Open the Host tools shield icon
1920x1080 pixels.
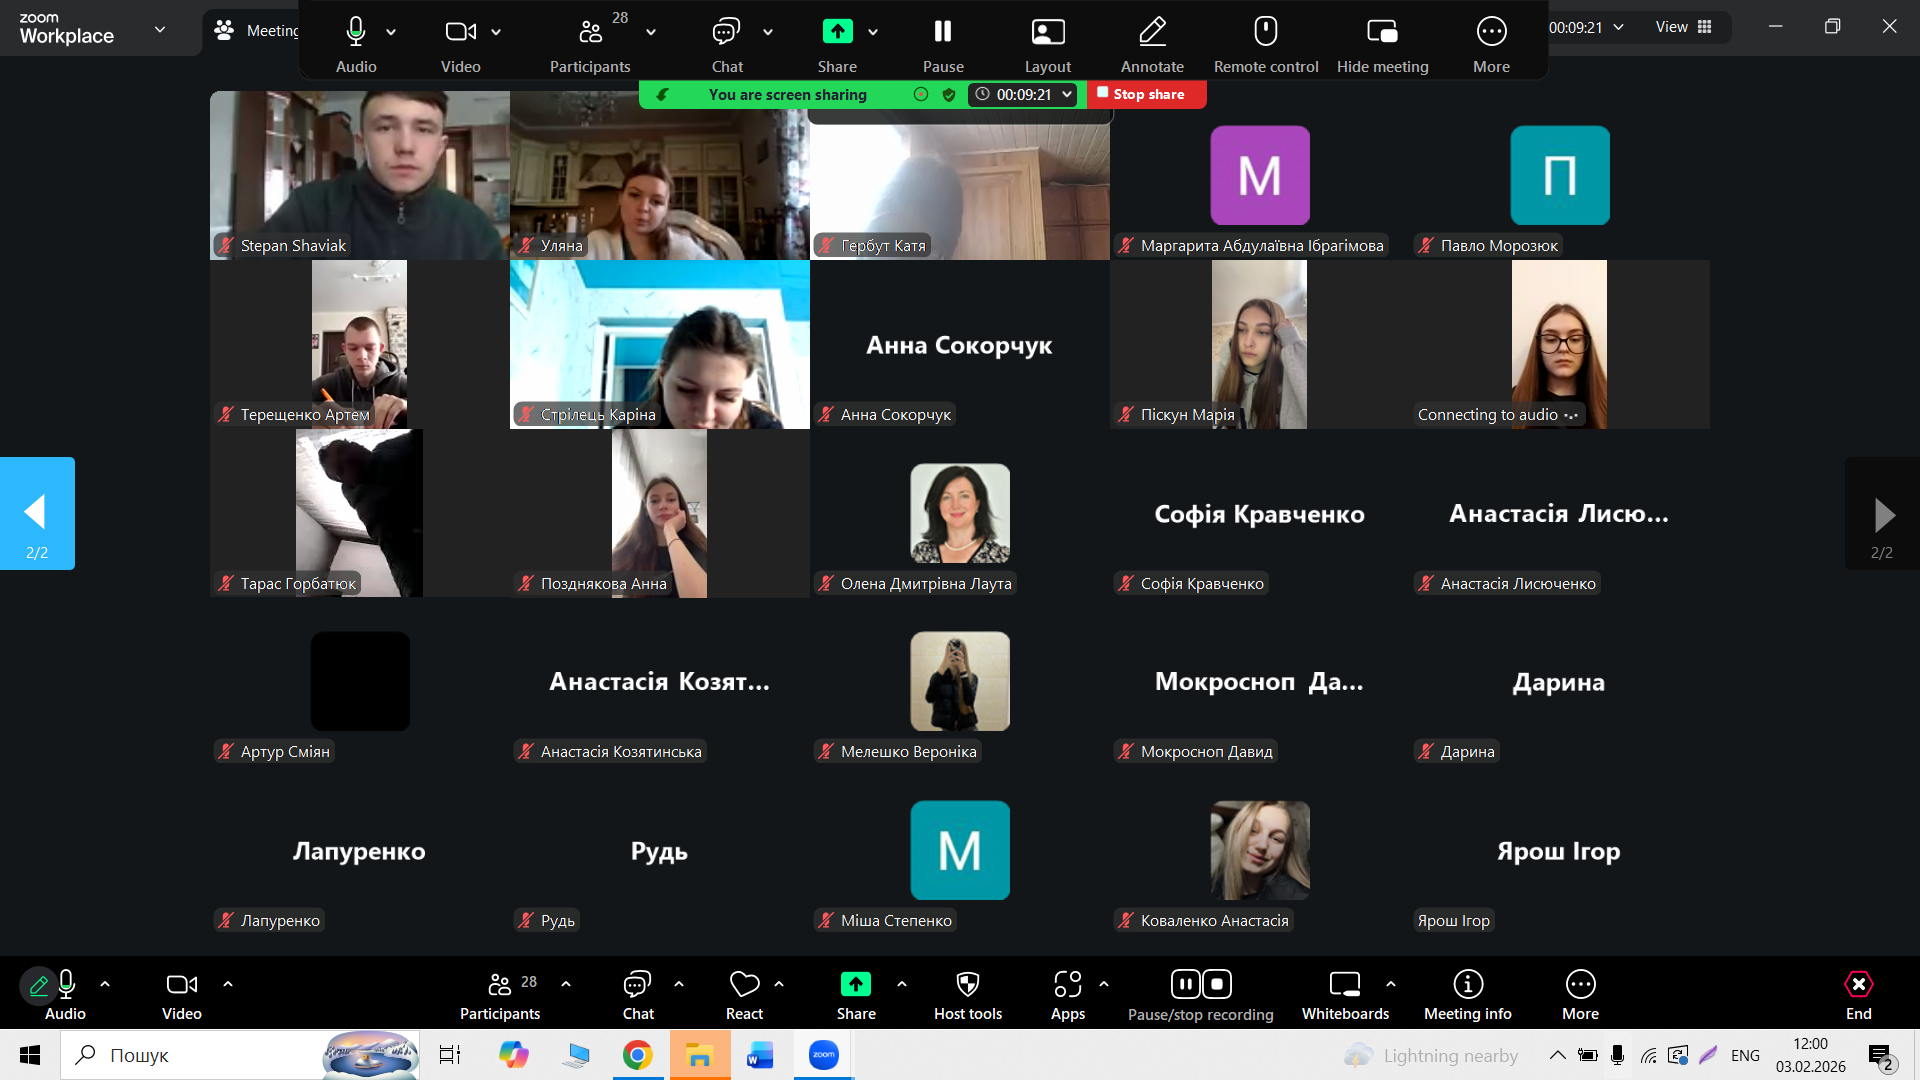click(x=967, y=985)
